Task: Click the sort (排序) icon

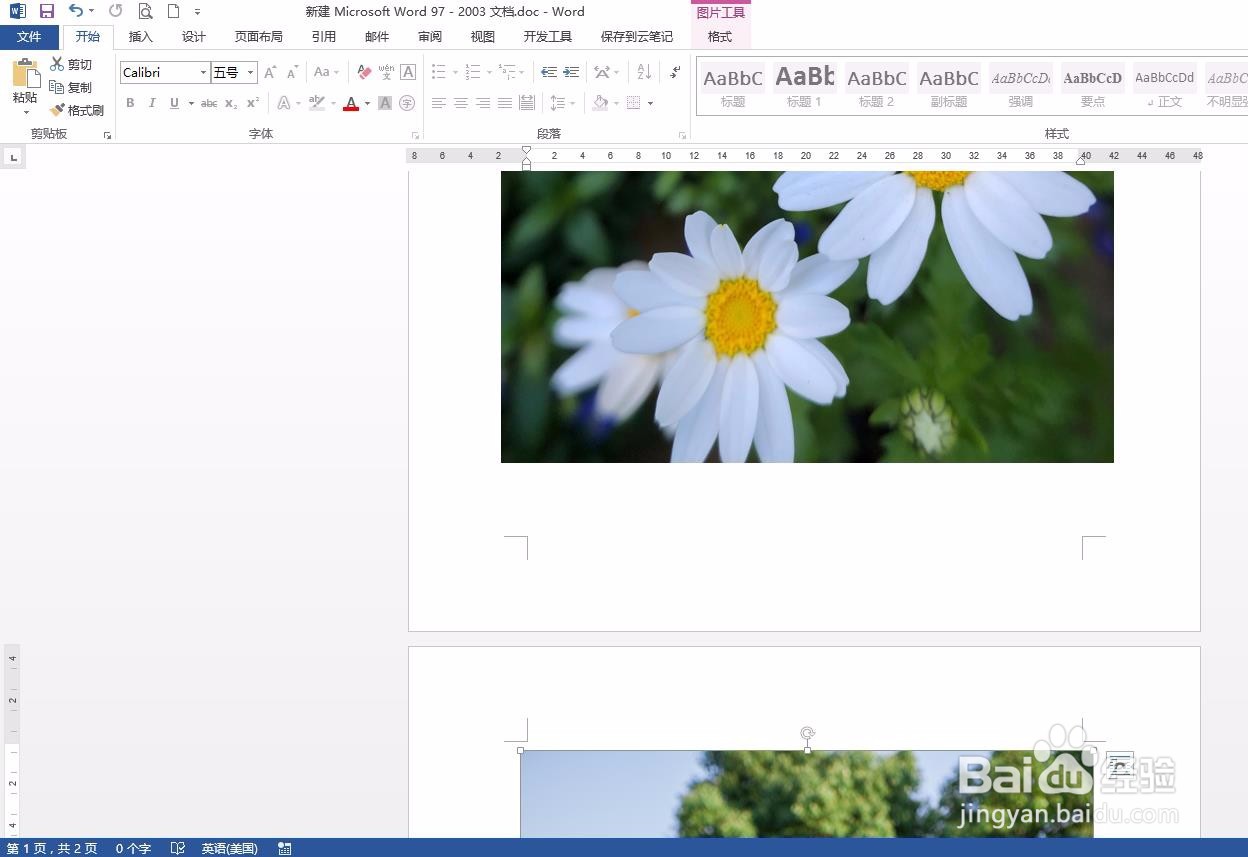Action: click(644, 72)
